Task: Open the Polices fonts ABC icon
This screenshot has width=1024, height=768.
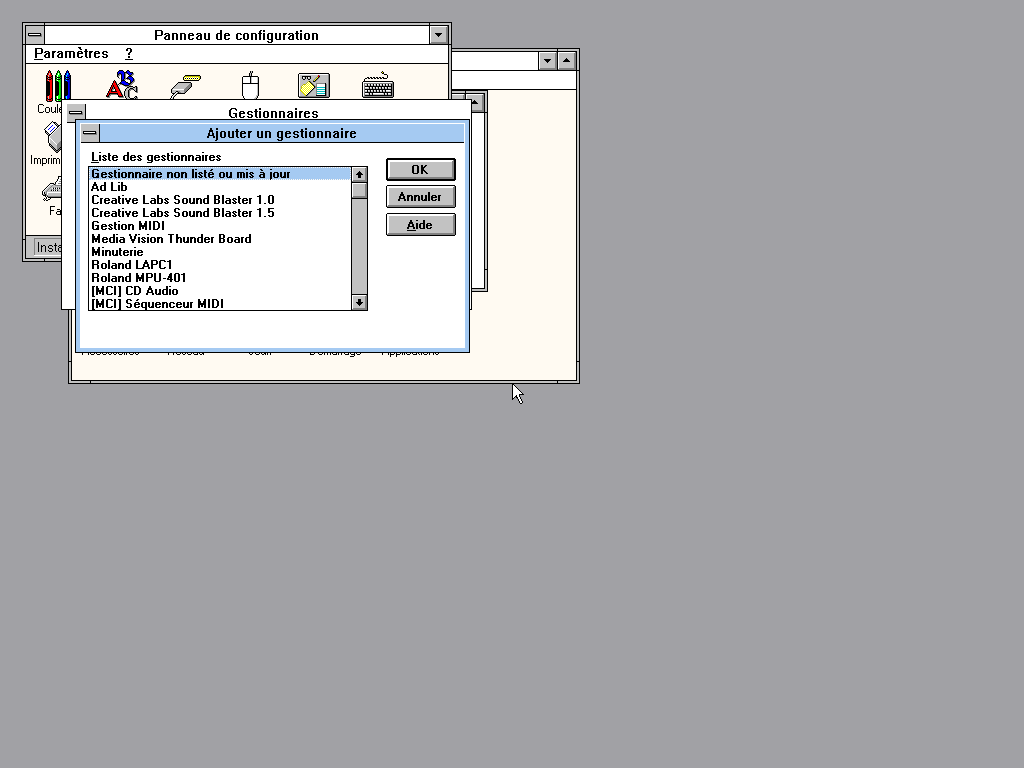Action: [x=121, y=85]
